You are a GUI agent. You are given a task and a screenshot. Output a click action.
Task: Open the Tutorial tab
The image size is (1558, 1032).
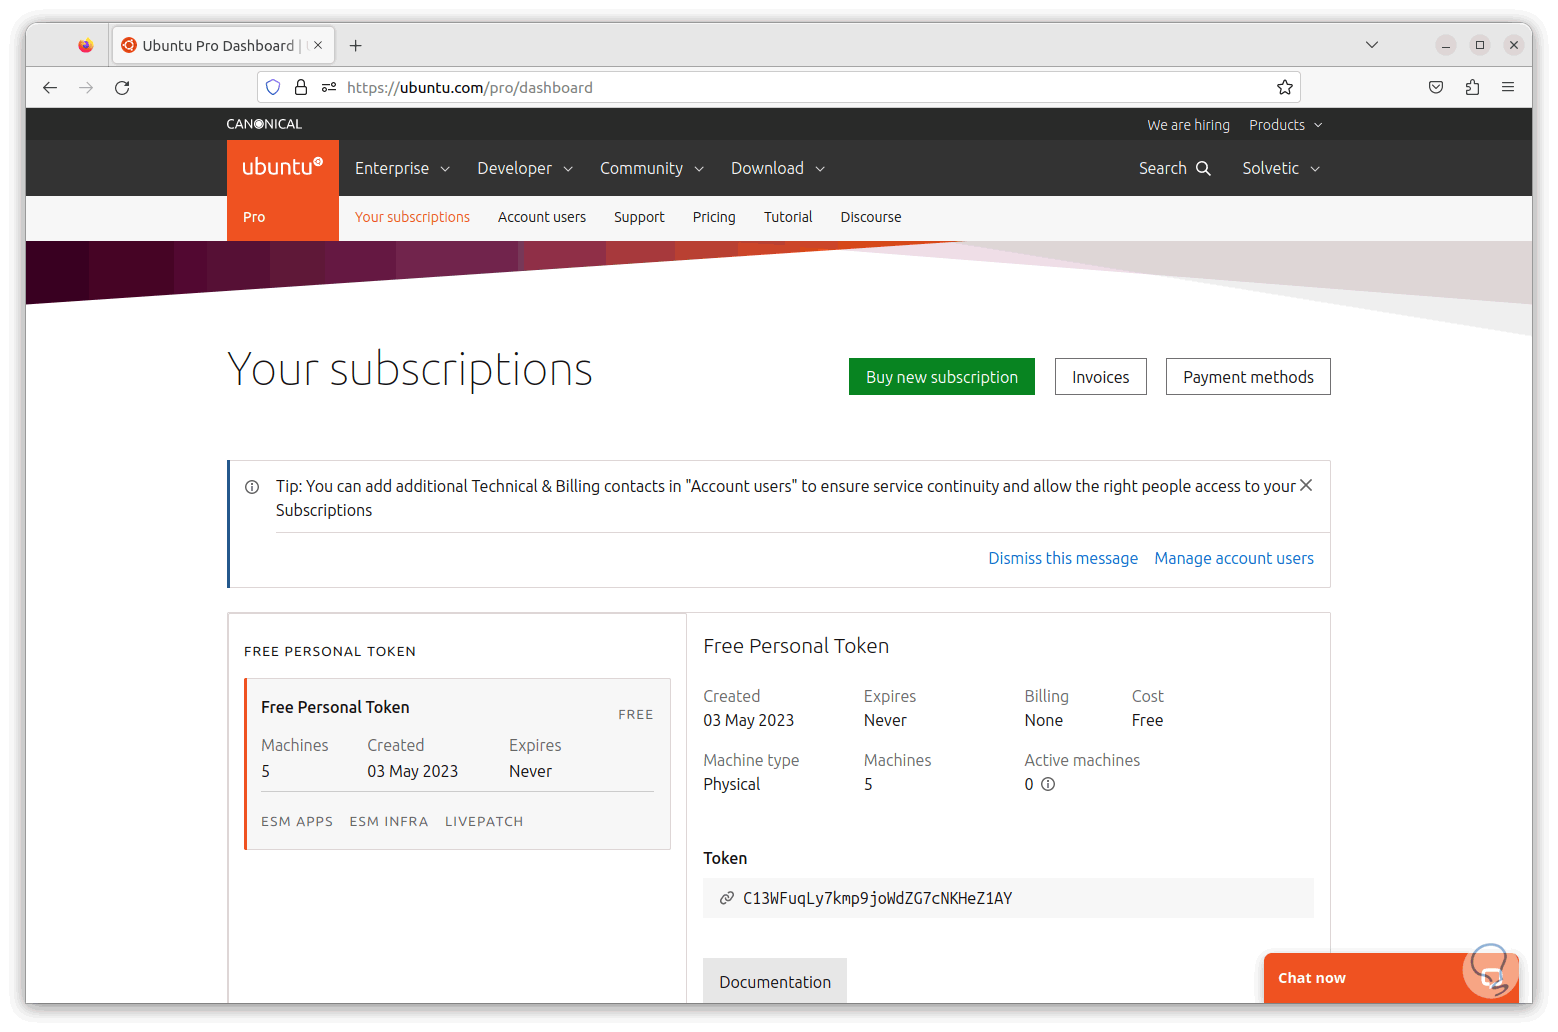(x=788, y=217)
